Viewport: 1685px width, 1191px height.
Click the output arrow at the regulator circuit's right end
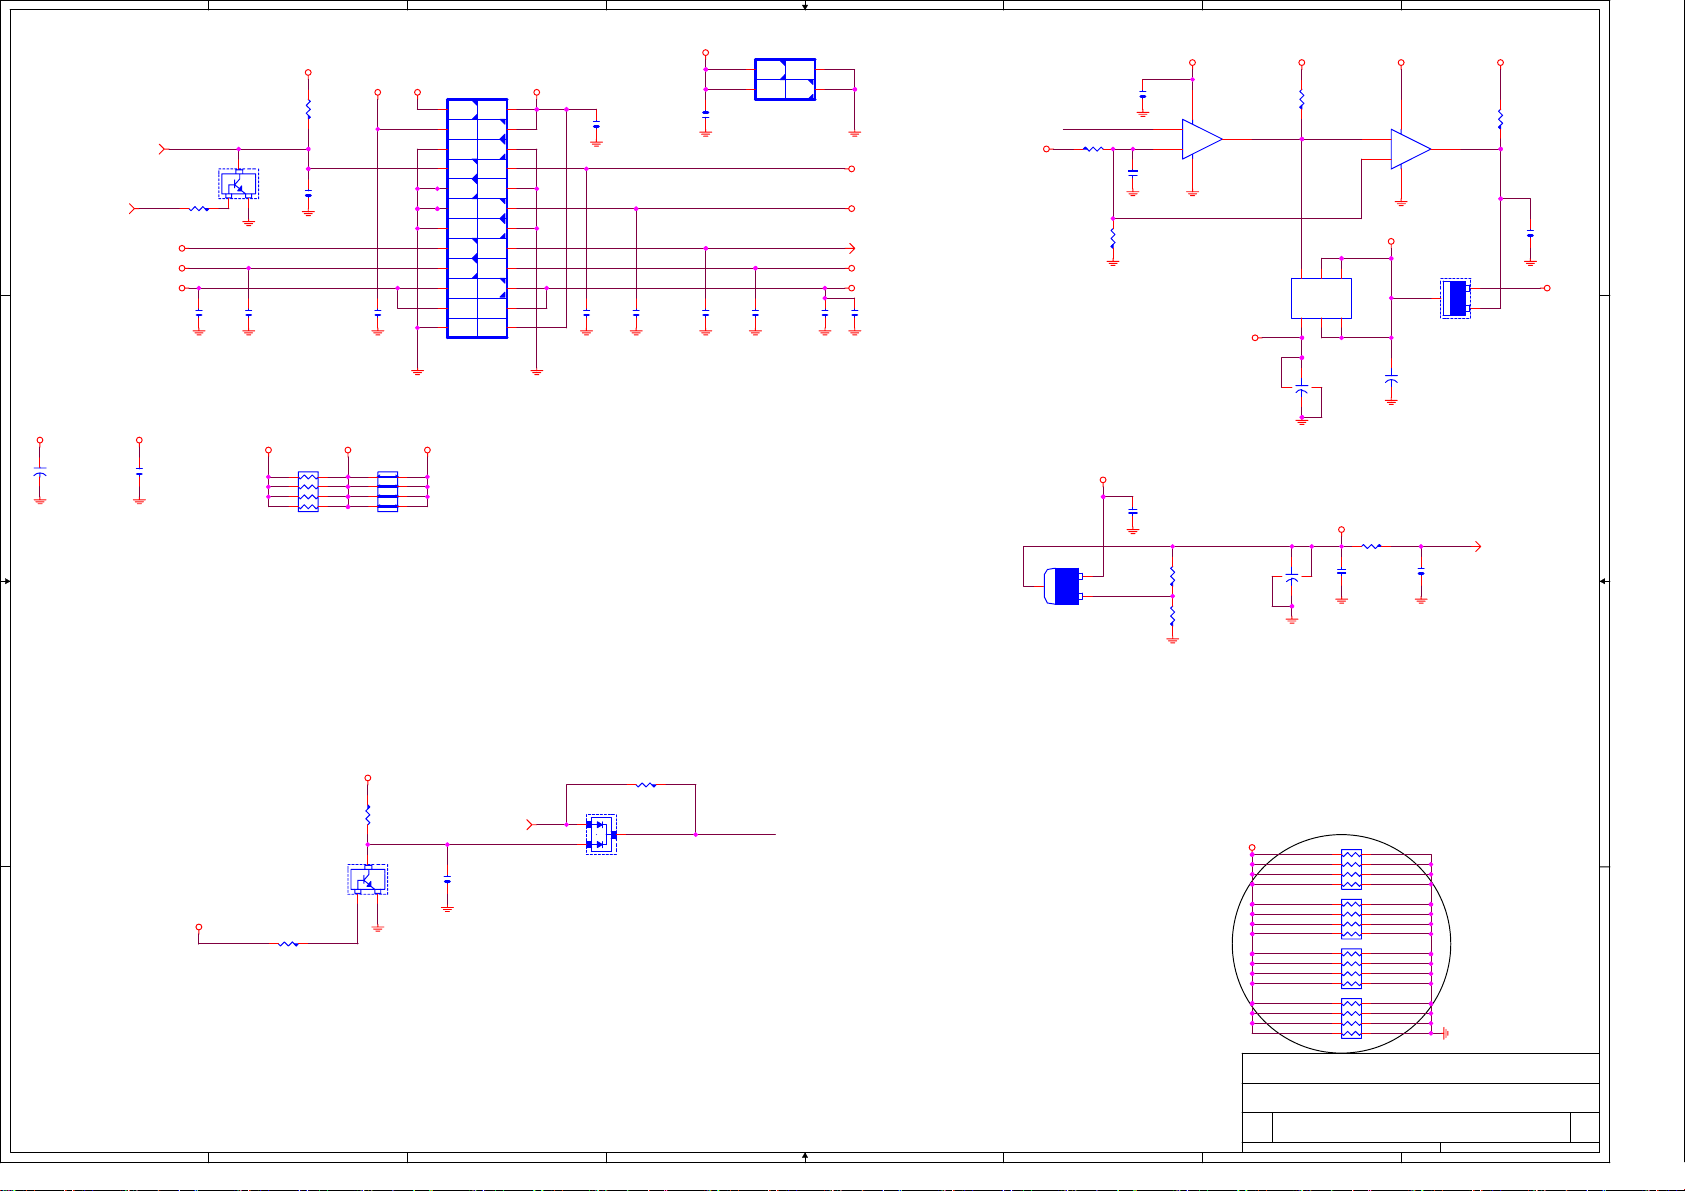[x=1476, y=546]
